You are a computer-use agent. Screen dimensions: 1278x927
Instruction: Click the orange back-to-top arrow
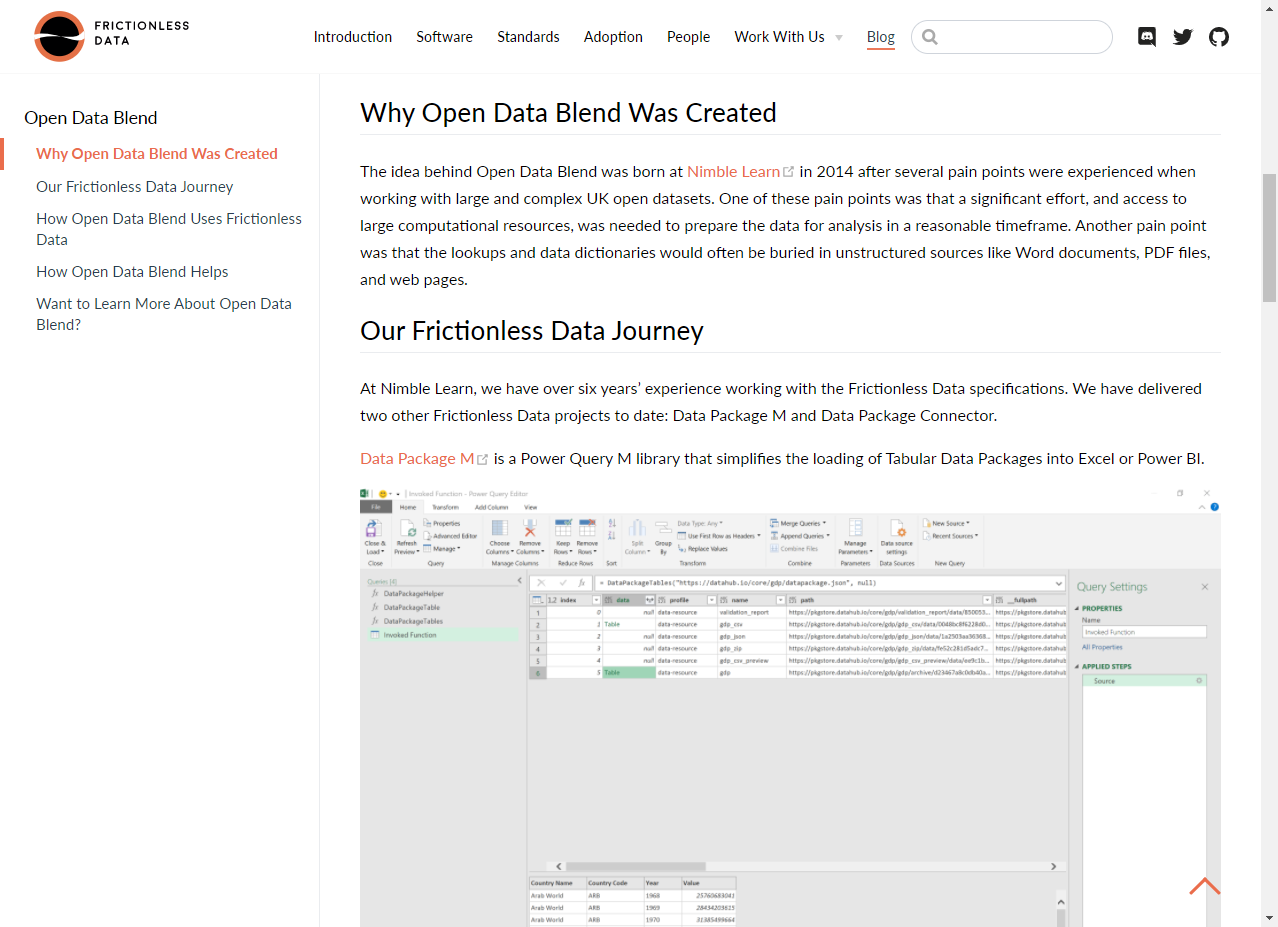1205,886
